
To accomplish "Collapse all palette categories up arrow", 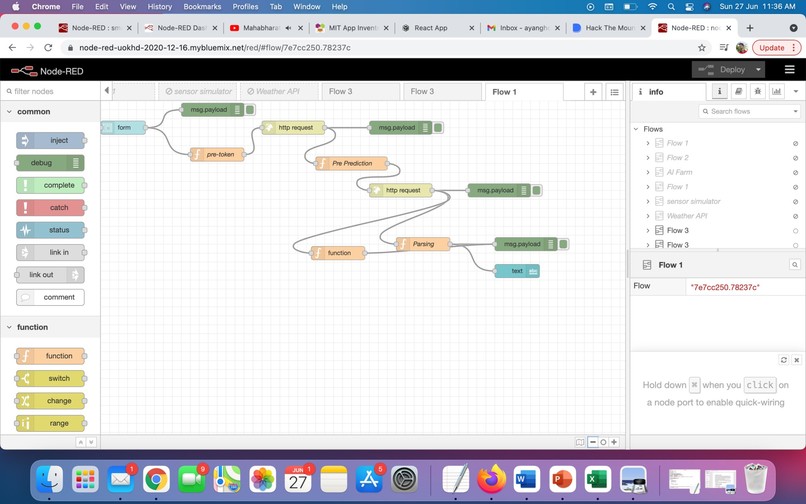I will point(81,442).
